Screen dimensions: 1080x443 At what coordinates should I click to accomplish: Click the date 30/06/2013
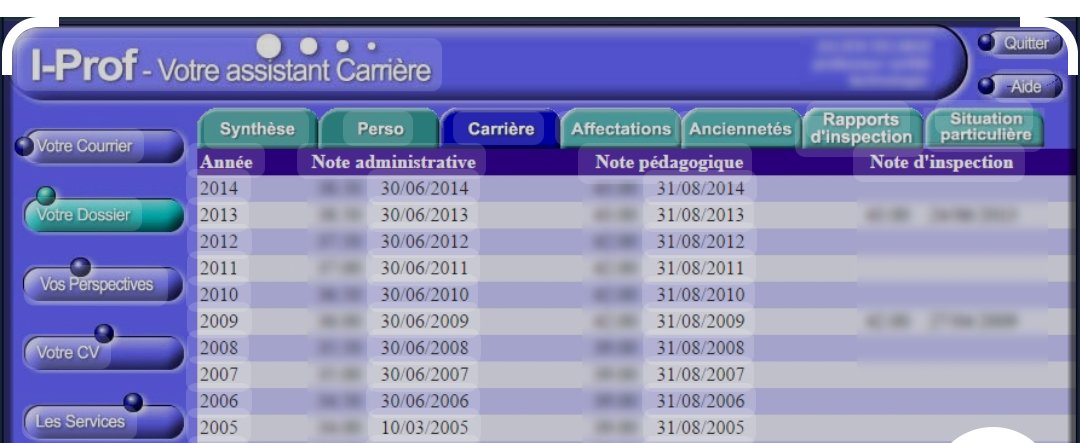(x=424, y=215)
